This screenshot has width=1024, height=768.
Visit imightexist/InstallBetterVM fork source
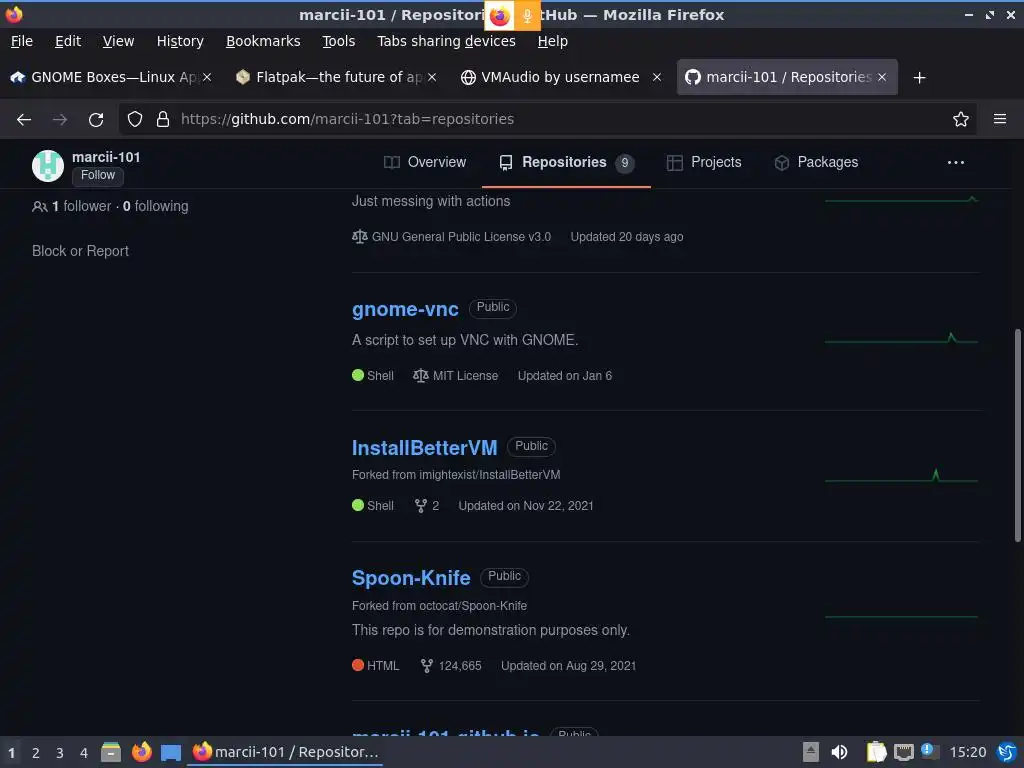pyautogui.click(x=490, y=475)
